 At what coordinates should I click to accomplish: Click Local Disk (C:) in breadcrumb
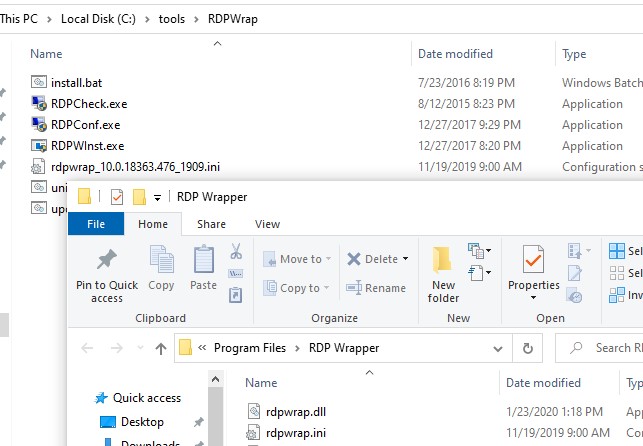[x=98, y=19]
